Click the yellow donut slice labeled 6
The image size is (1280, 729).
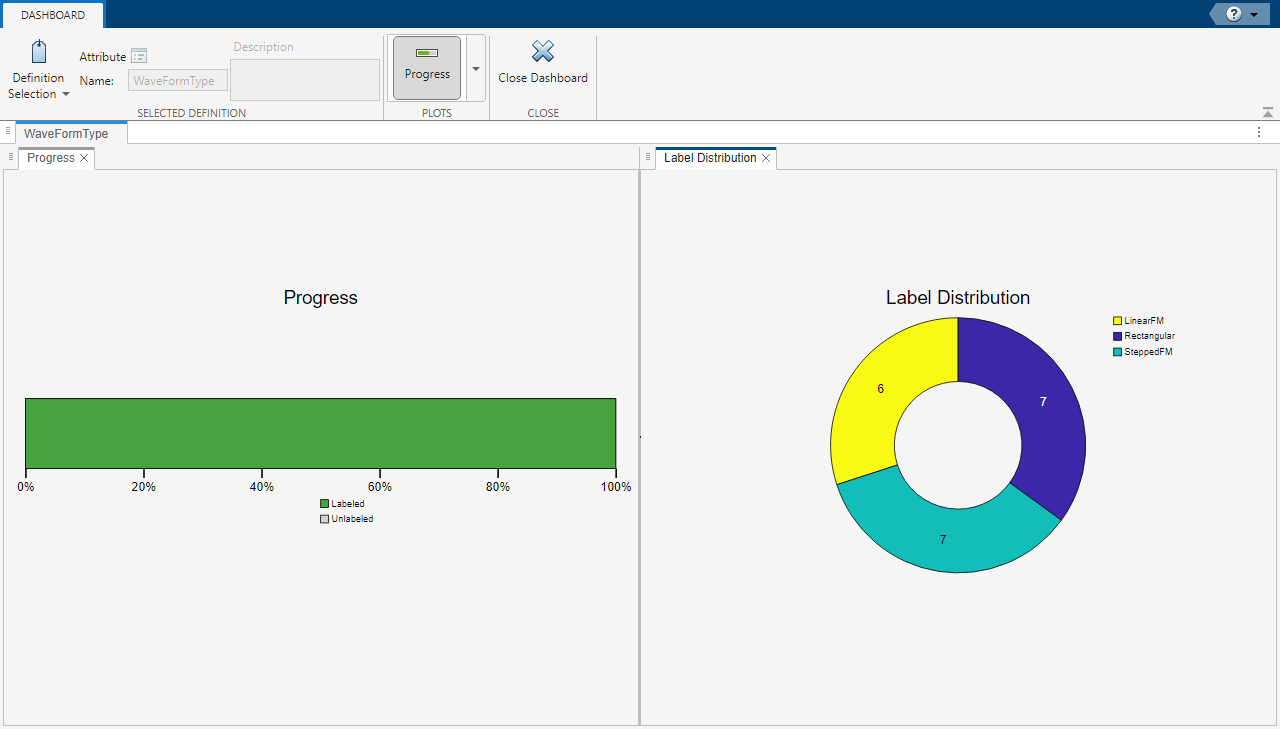[880, 388]
